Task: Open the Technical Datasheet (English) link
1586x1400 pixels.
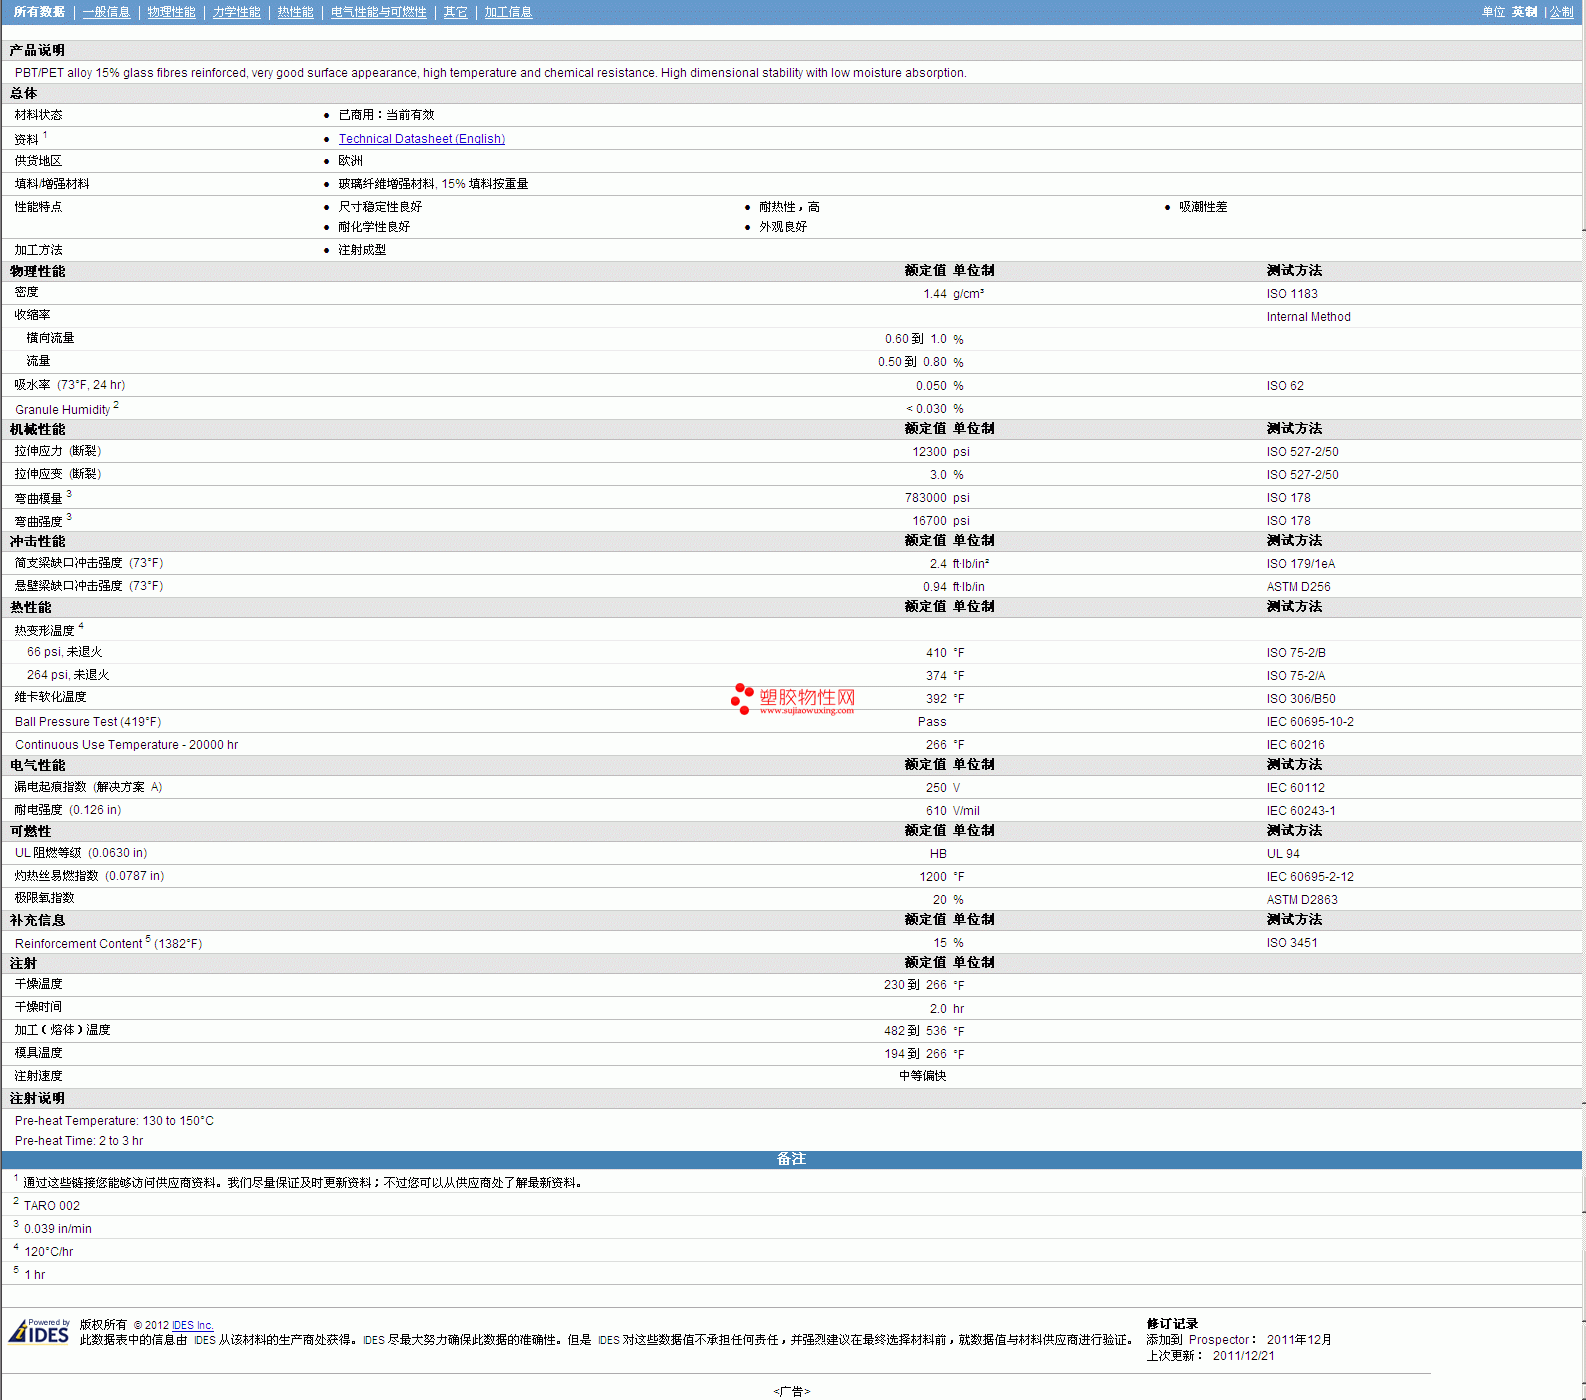Action: point(421,139)
